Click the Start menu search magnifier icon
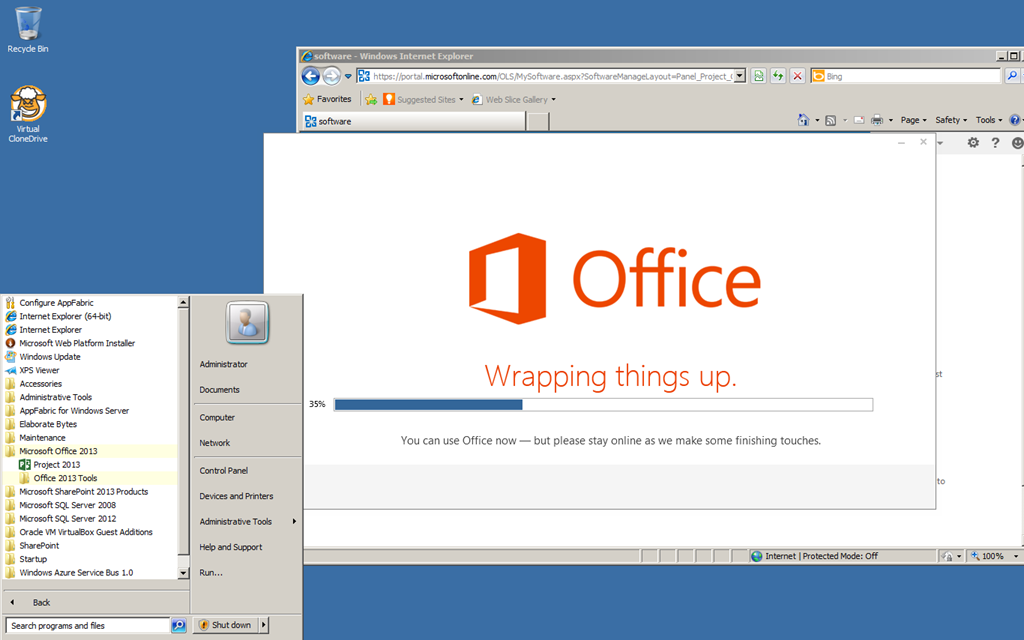 point(178,625)
